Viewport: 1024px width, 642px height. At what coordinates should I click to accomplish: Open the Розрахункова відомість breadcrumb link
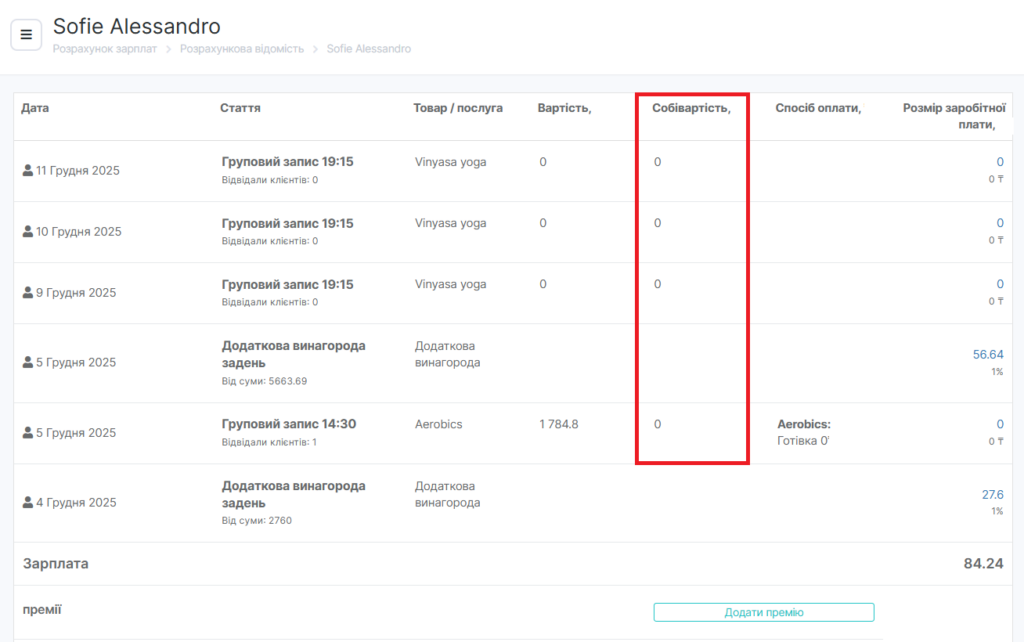coord(242,49)
